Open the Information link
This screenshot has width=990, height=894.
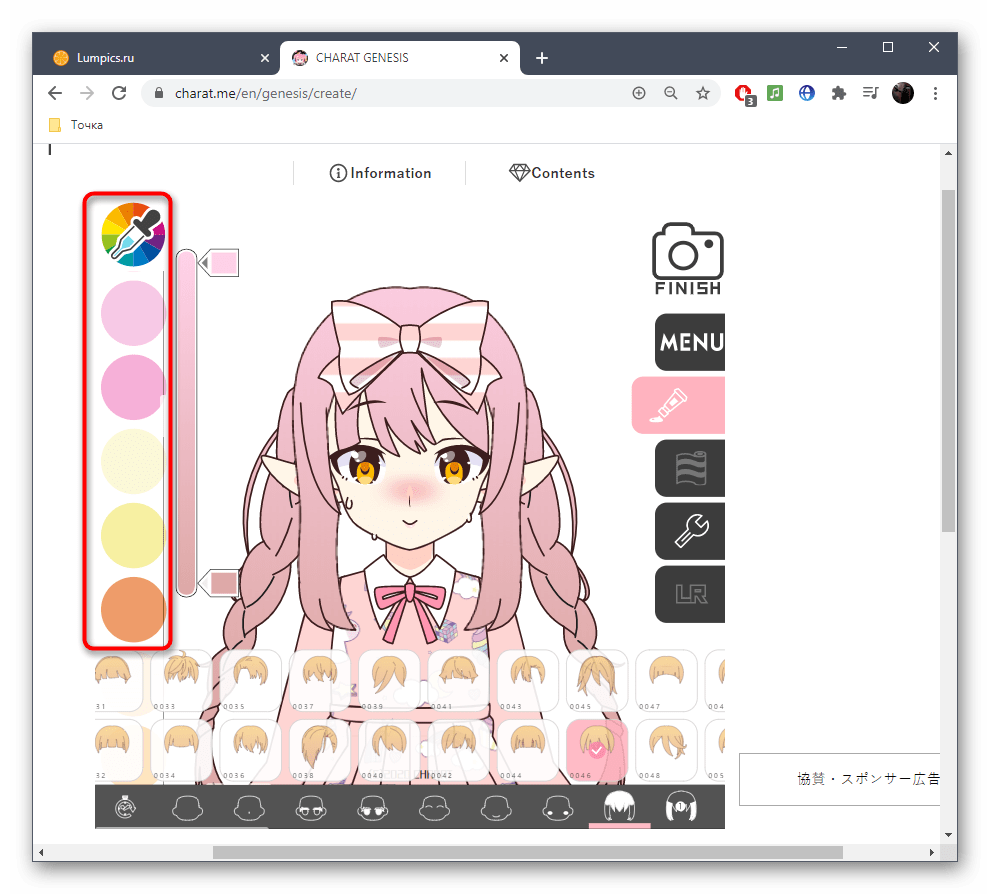[380, 173]
